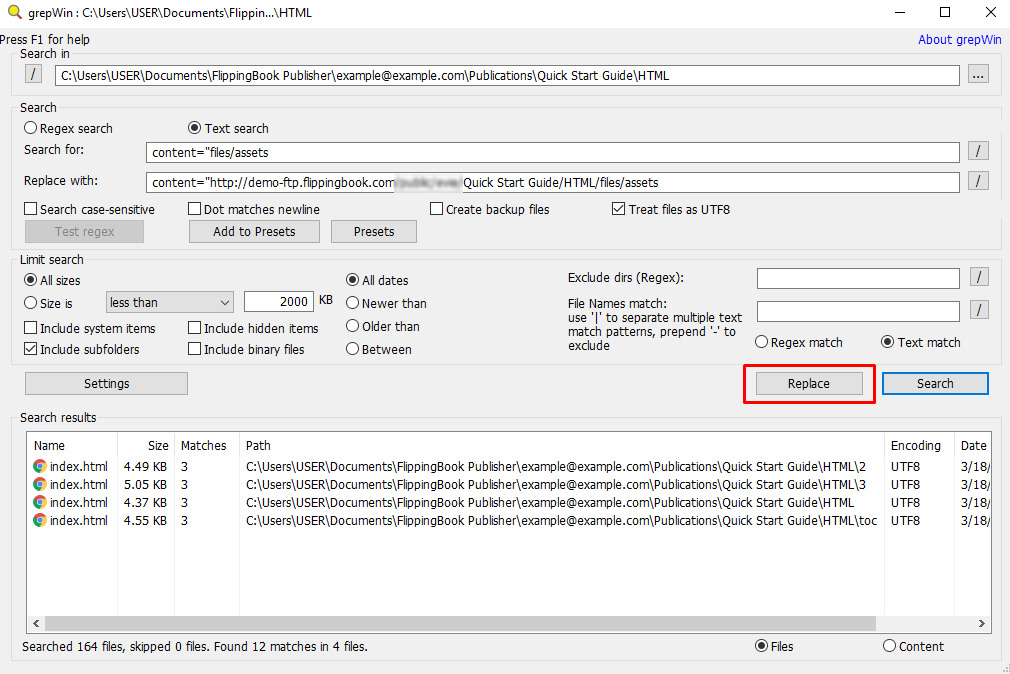Minimize the grepWin window
Screen dimensions: 1010x674
(x=900, y=12)
